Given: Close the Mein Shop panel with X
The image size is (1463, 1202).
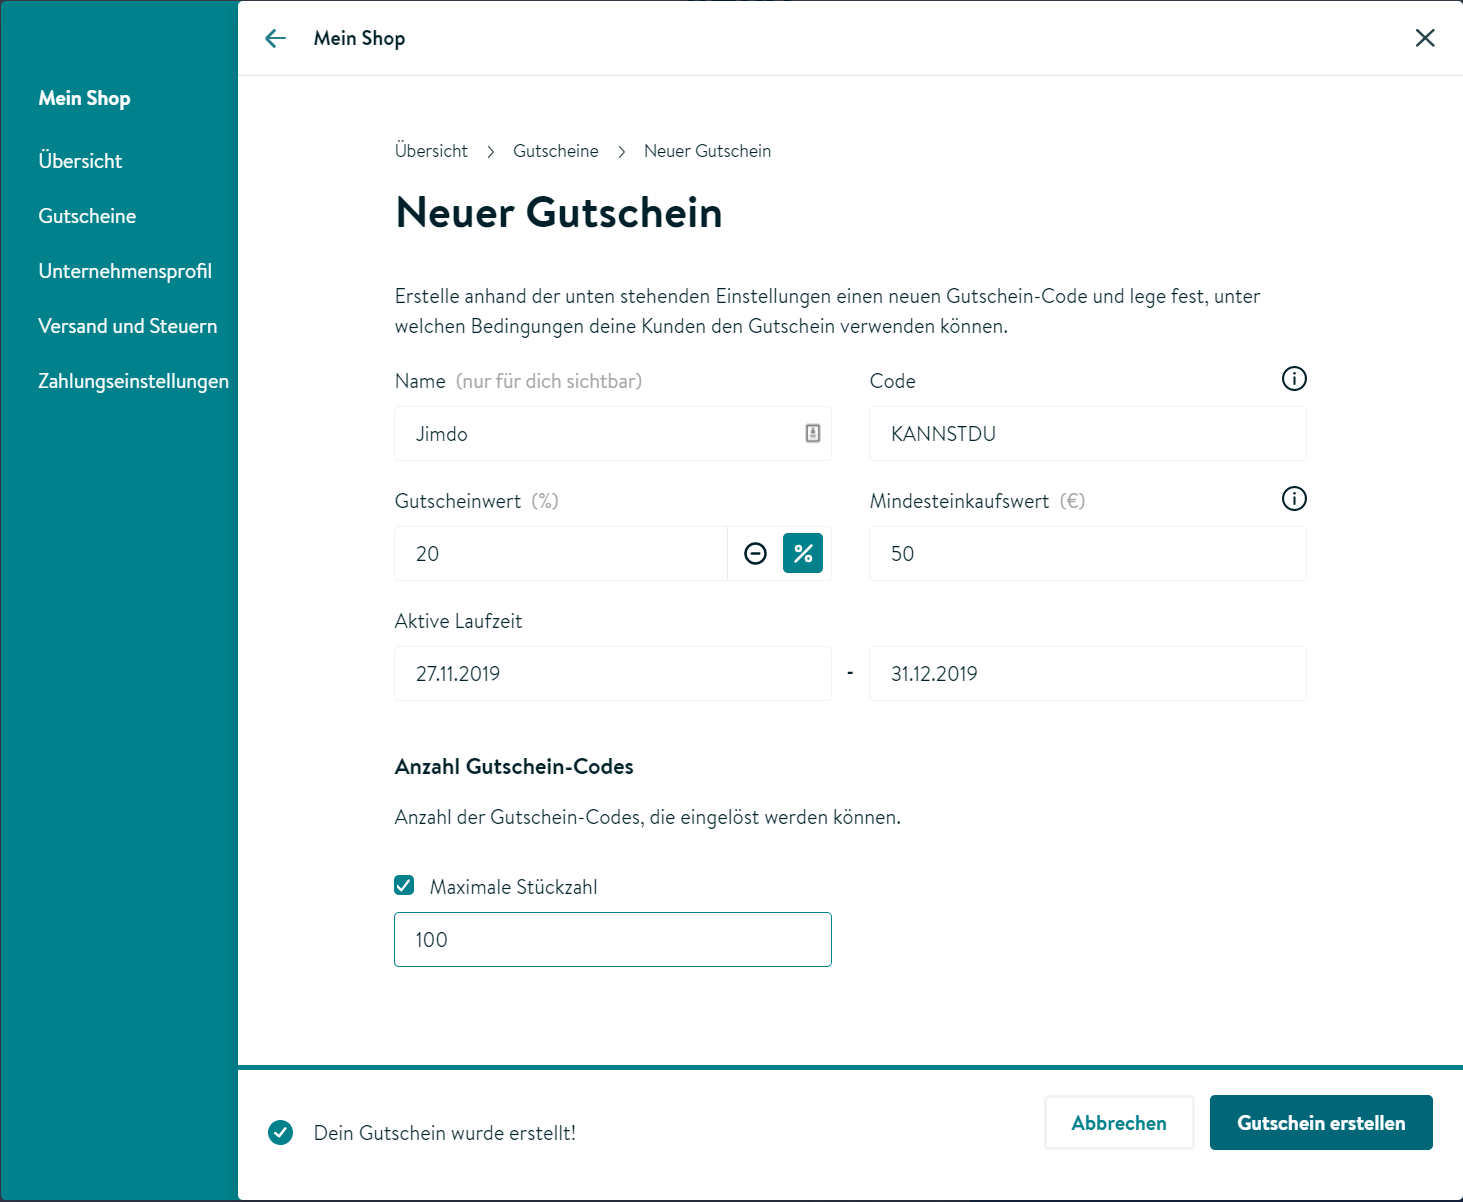Looking at the screenshot, I should pos(1425,38).
